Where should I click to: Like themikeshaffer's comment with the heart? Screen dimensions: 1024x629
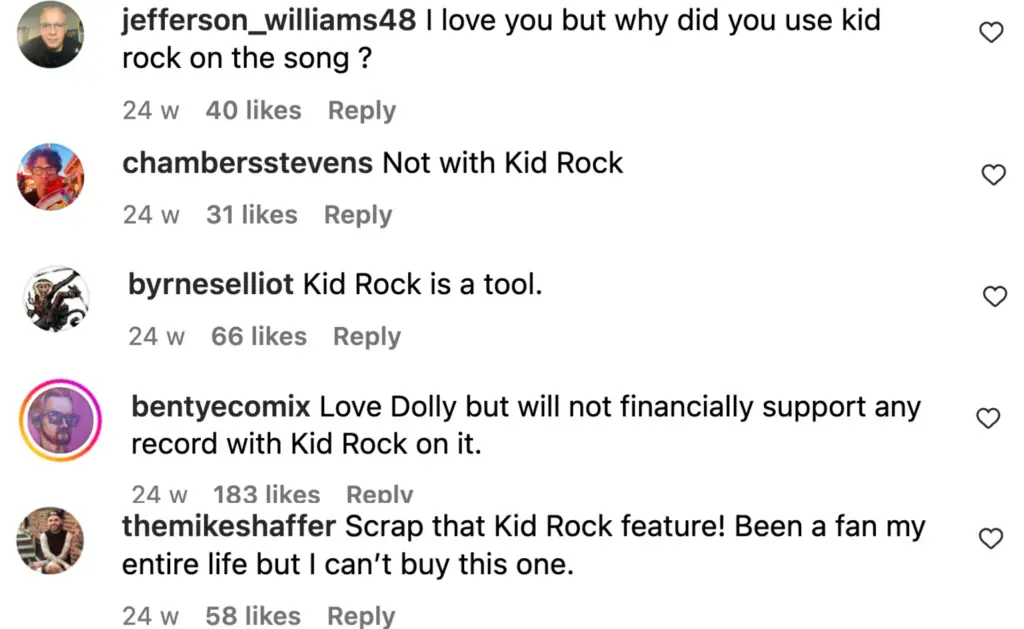pos(990,539)
